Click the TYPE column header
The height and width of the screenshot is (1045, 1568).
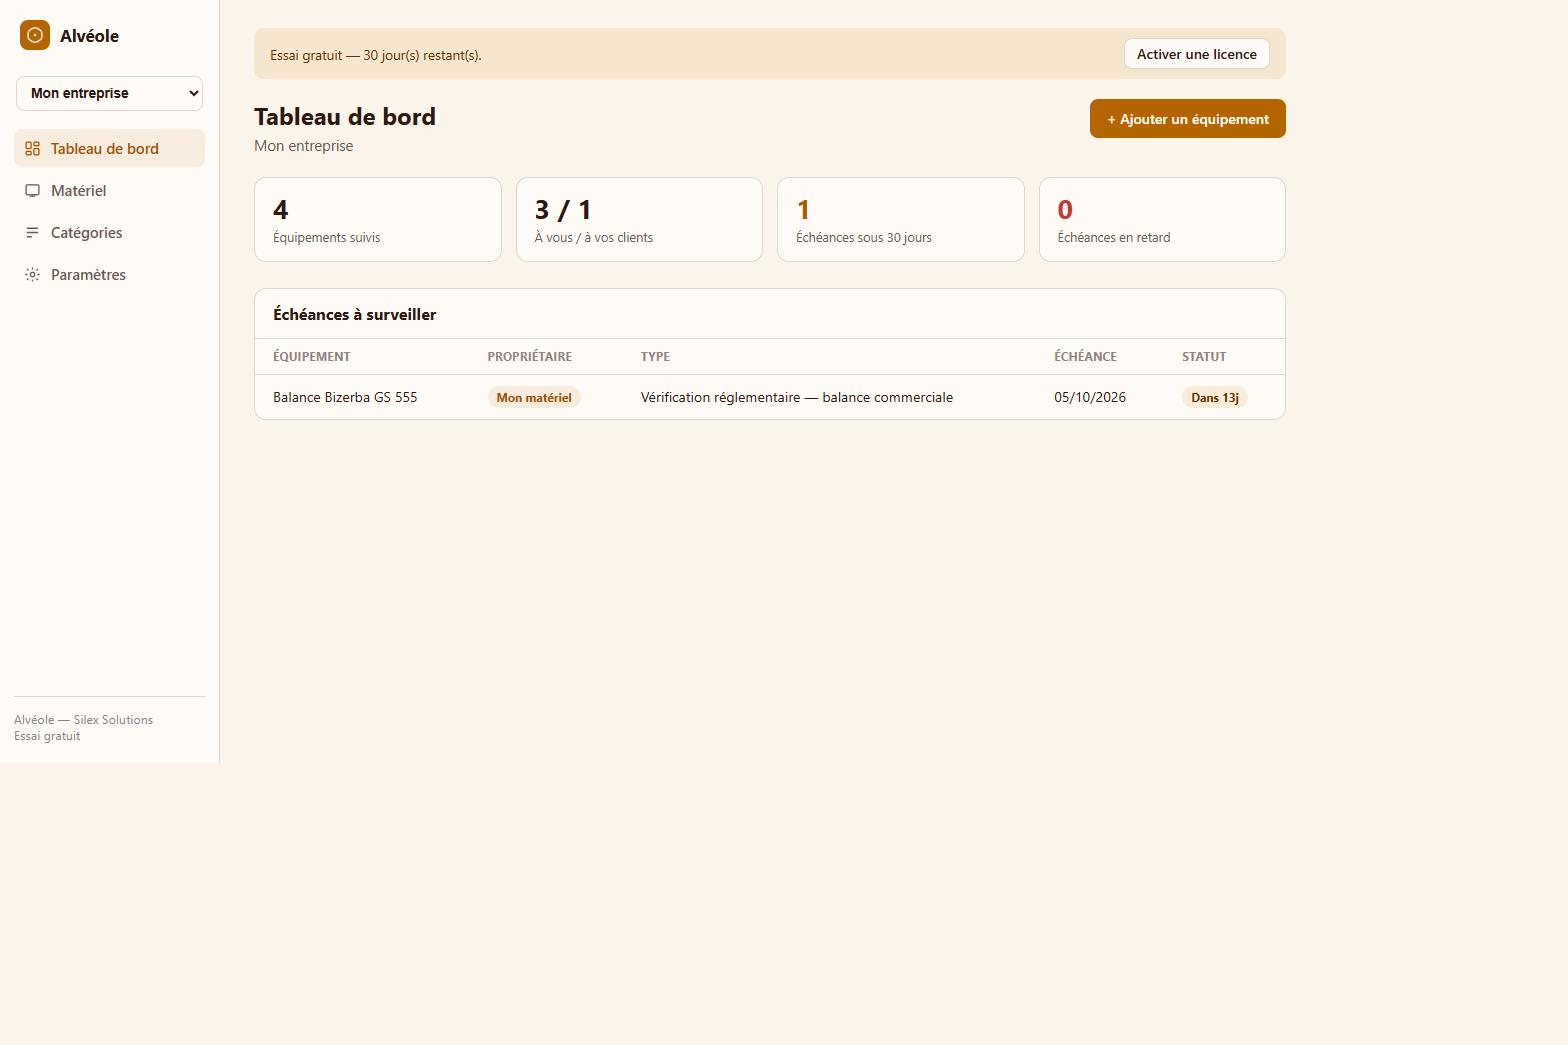click(655, 356)
